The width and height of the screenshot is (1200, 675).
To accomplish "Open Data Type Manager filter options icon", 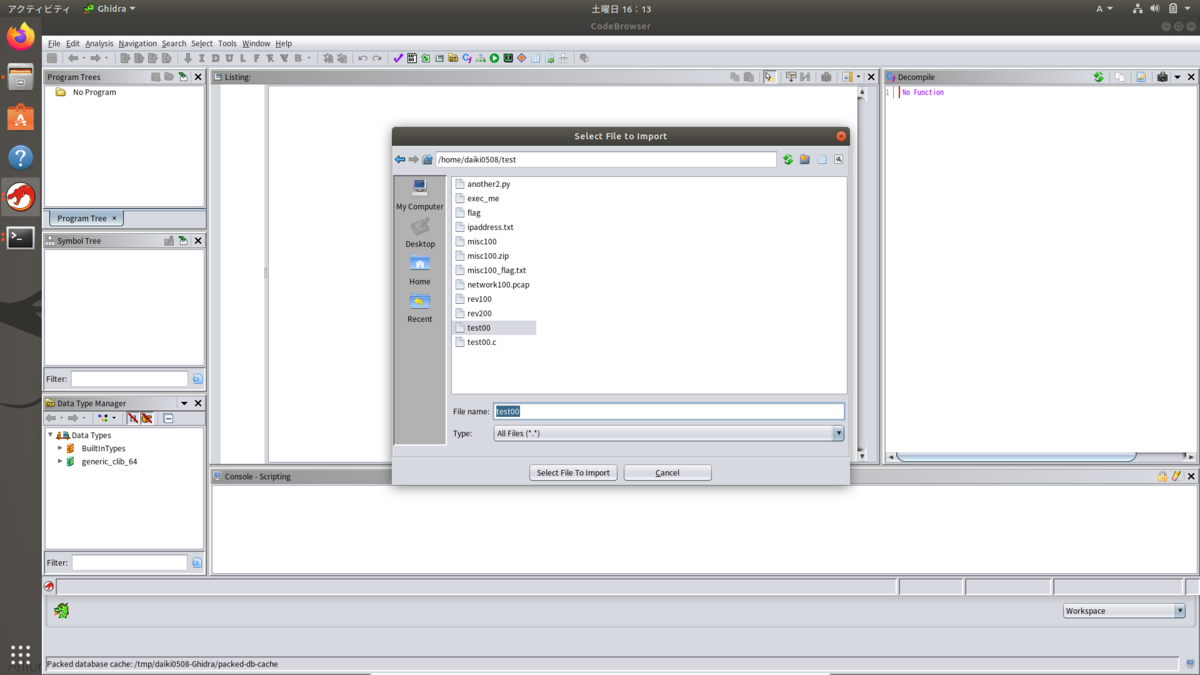I will coord(197,563).
